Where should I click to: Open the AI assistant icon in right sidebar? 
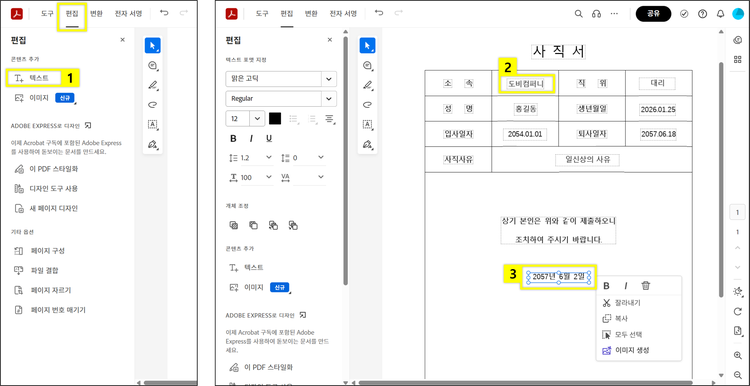(x=738, y=41)
